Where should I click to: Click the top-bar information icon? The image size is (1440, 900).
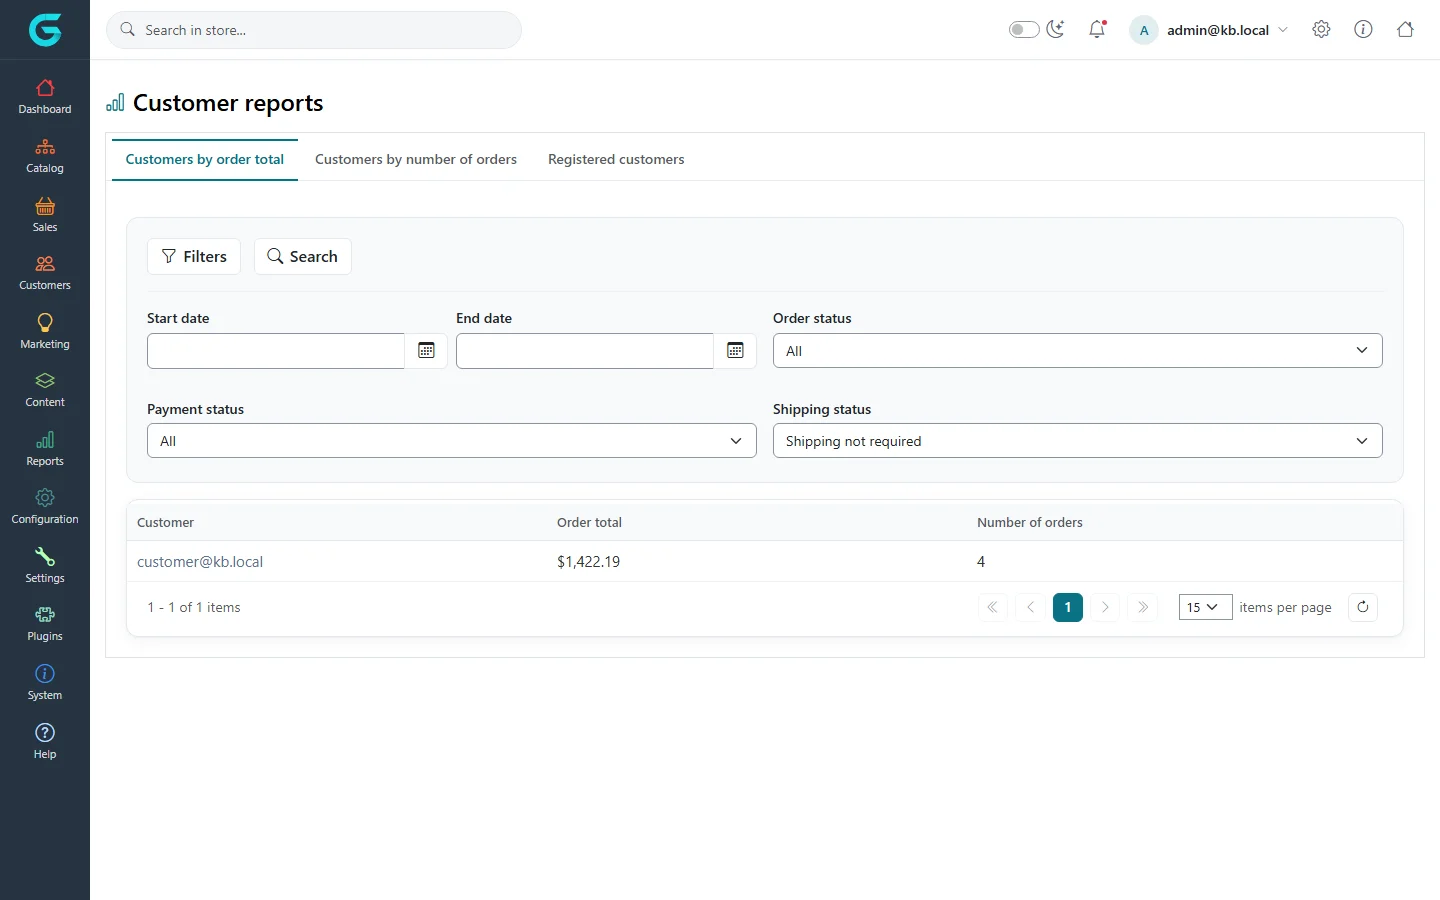[x=1363, y=30]
